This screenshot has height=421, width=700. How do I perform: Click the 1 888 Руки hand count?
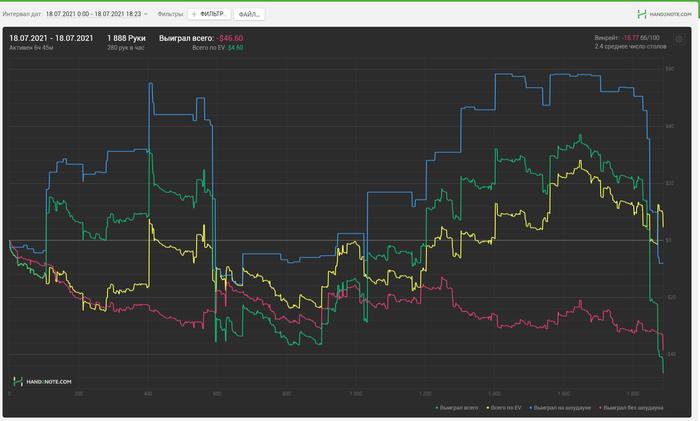(x=126, y=38)
